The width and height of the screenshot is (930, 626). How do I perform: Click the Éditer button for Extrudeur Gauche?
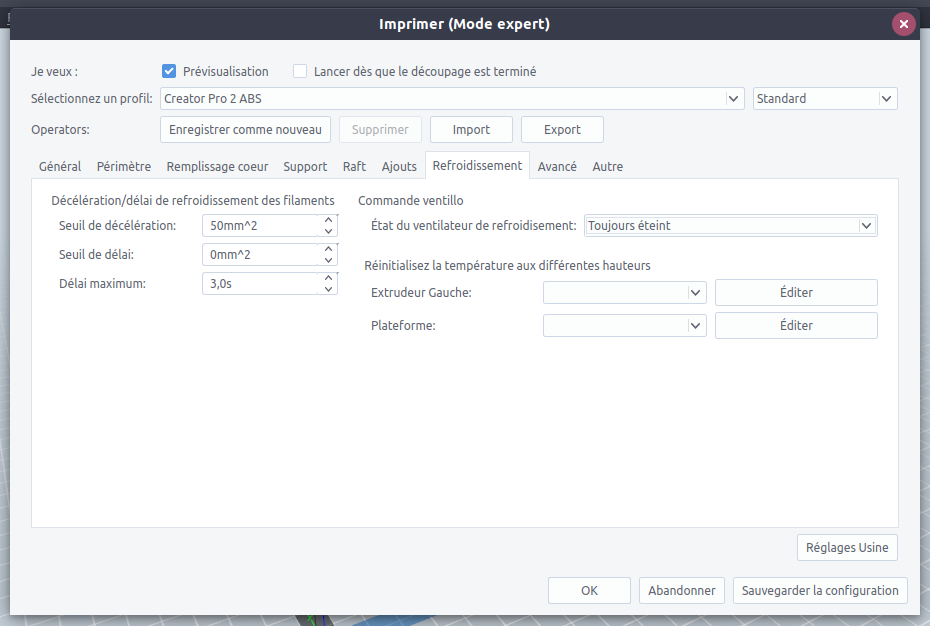(796, 293)
